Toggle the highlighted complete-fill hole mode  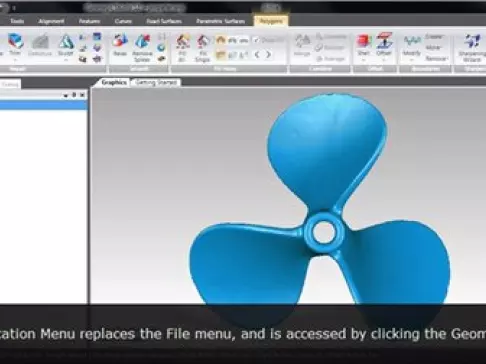[x=220, y=55]
